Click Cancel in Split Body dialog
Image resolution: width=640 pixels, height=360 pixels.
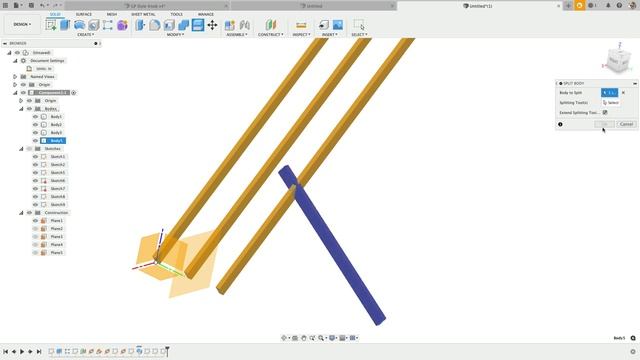click(626, 124)
